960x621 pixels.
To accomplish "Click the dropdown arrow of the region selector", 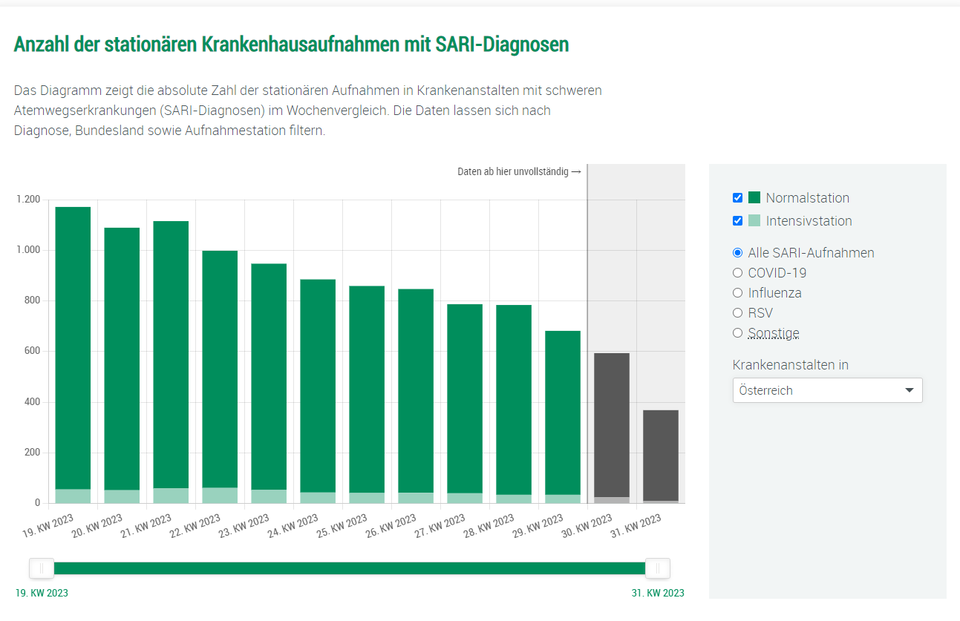I will point(911,390).
